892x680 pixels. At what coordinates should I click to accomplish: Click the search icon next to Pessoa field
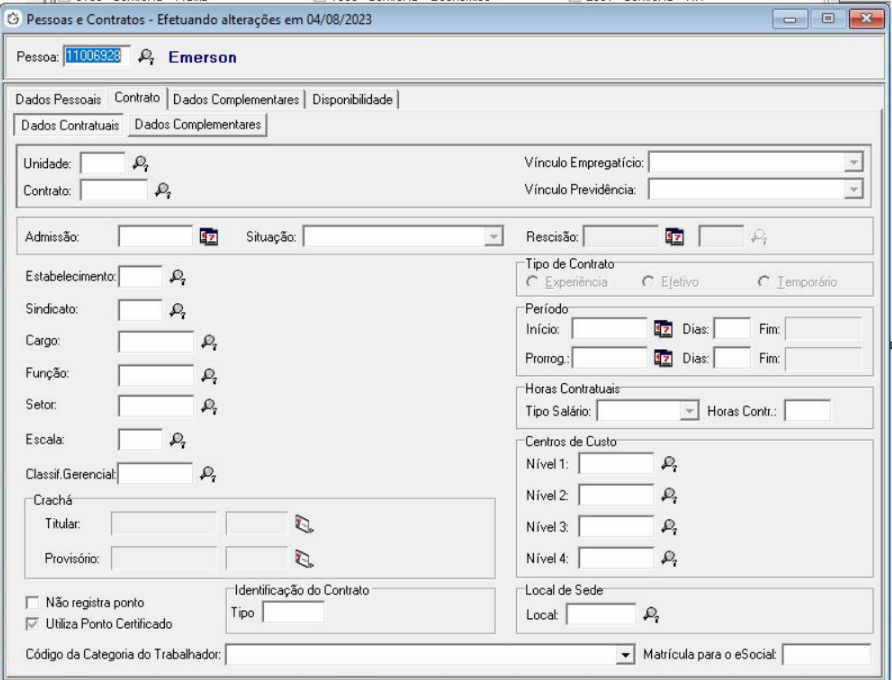[147, 58]
